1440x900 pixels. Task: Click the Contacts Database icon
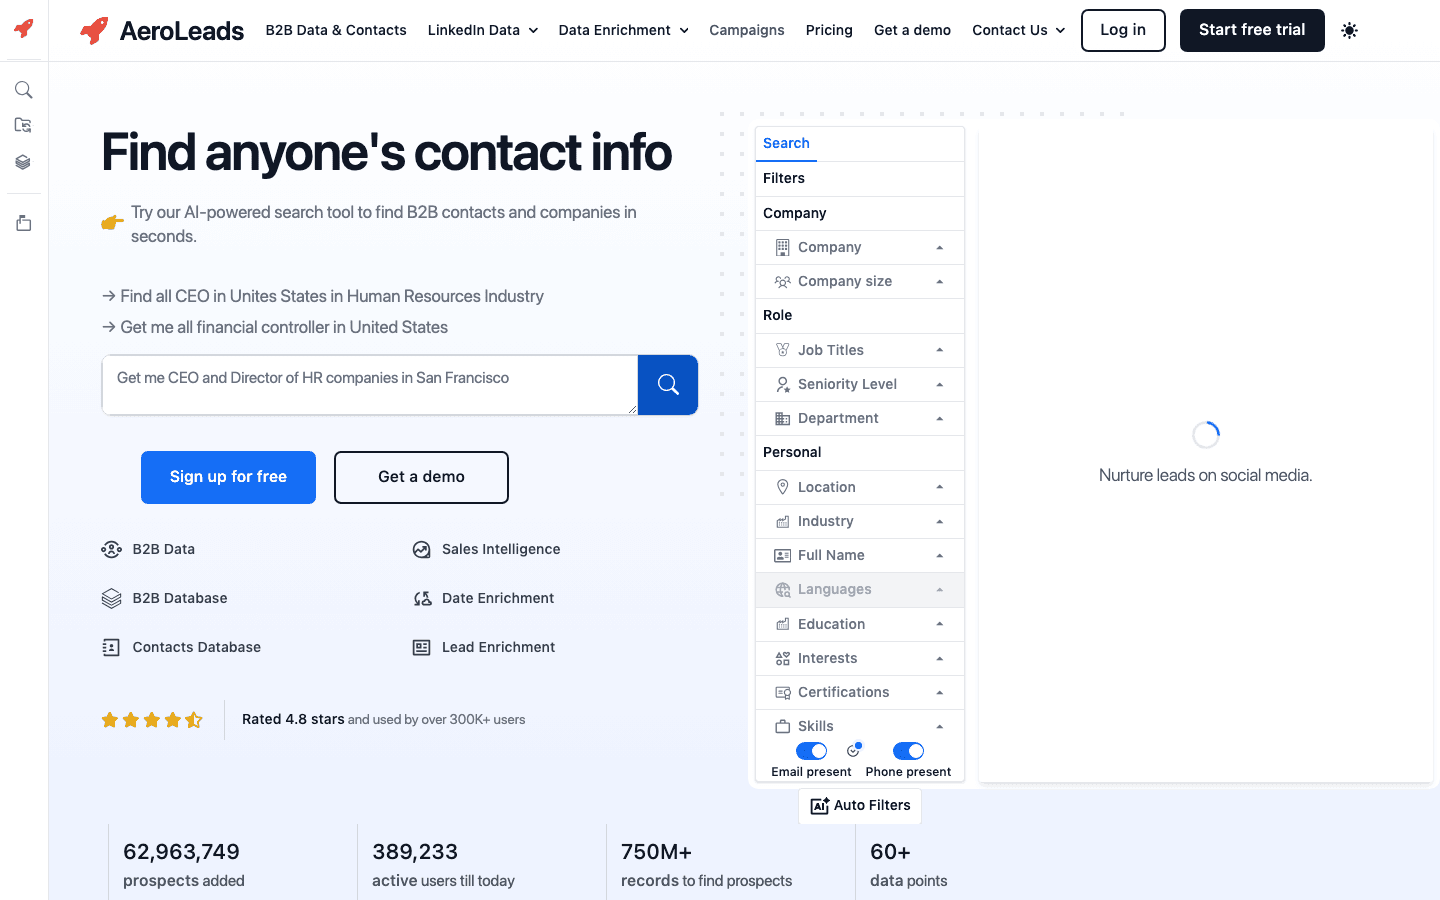click(112, 647)
